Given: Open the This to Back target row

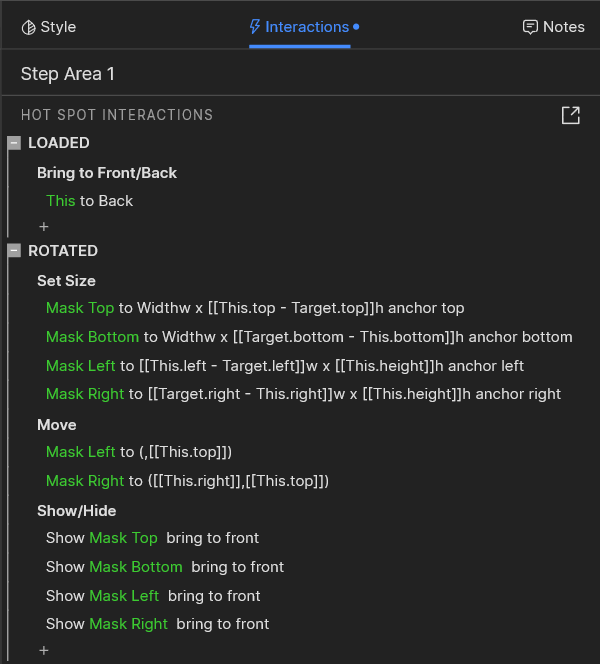Looking at the screenshot, I should [x=90, y=201].
